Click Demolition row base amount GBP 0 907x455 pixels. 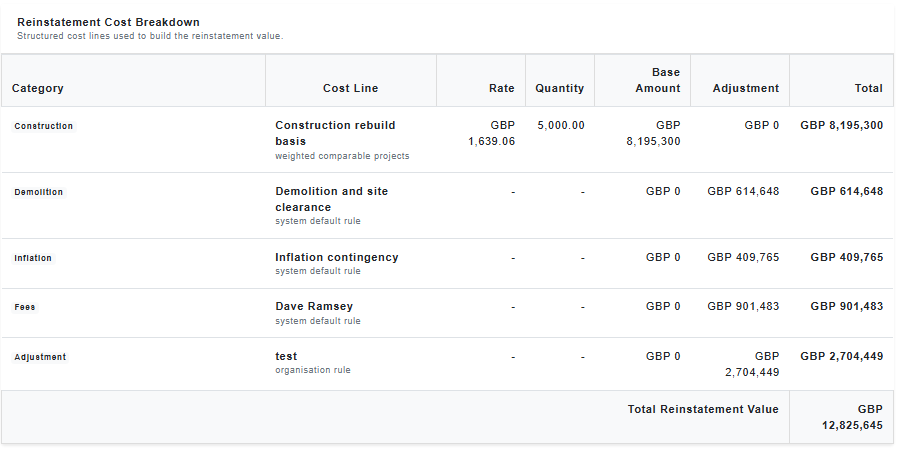pos(663,191)
